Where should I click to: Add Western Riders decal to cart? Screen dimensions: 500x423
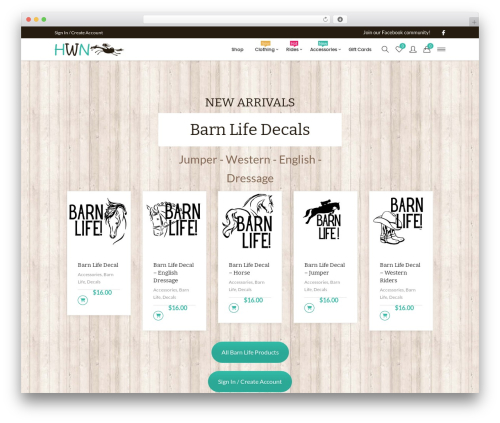tap(385, 315)
